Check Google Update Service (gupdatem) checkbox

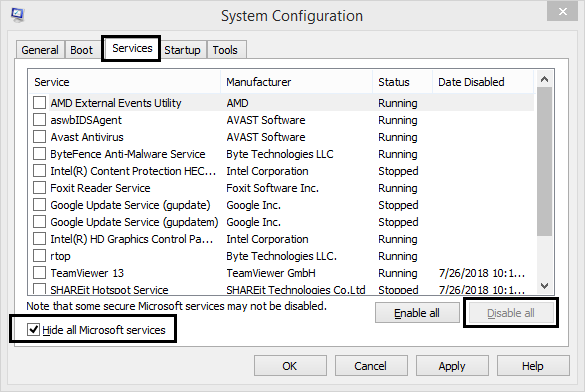[x=40, y=222]
